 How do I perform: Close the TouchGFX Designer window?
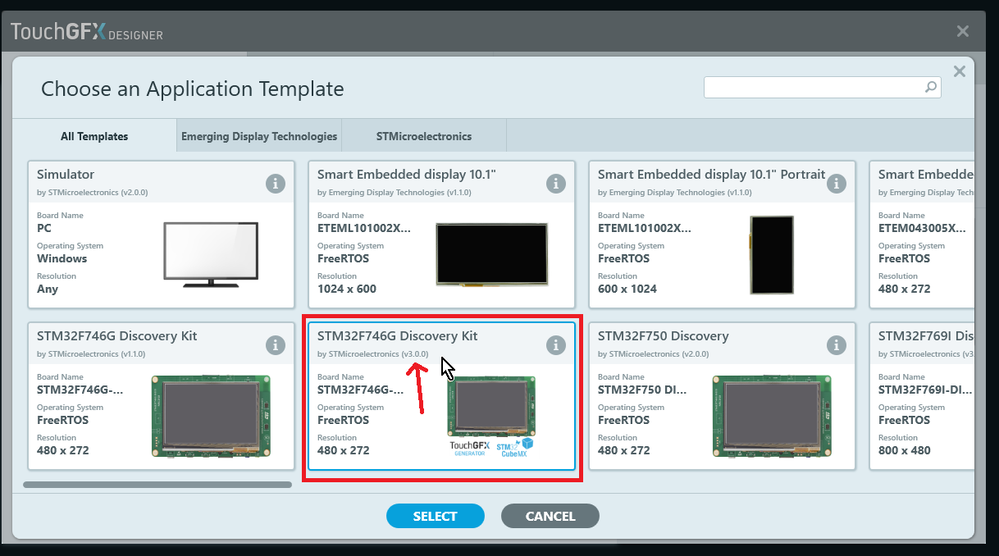pyautogui.click(x=963, y=31)
